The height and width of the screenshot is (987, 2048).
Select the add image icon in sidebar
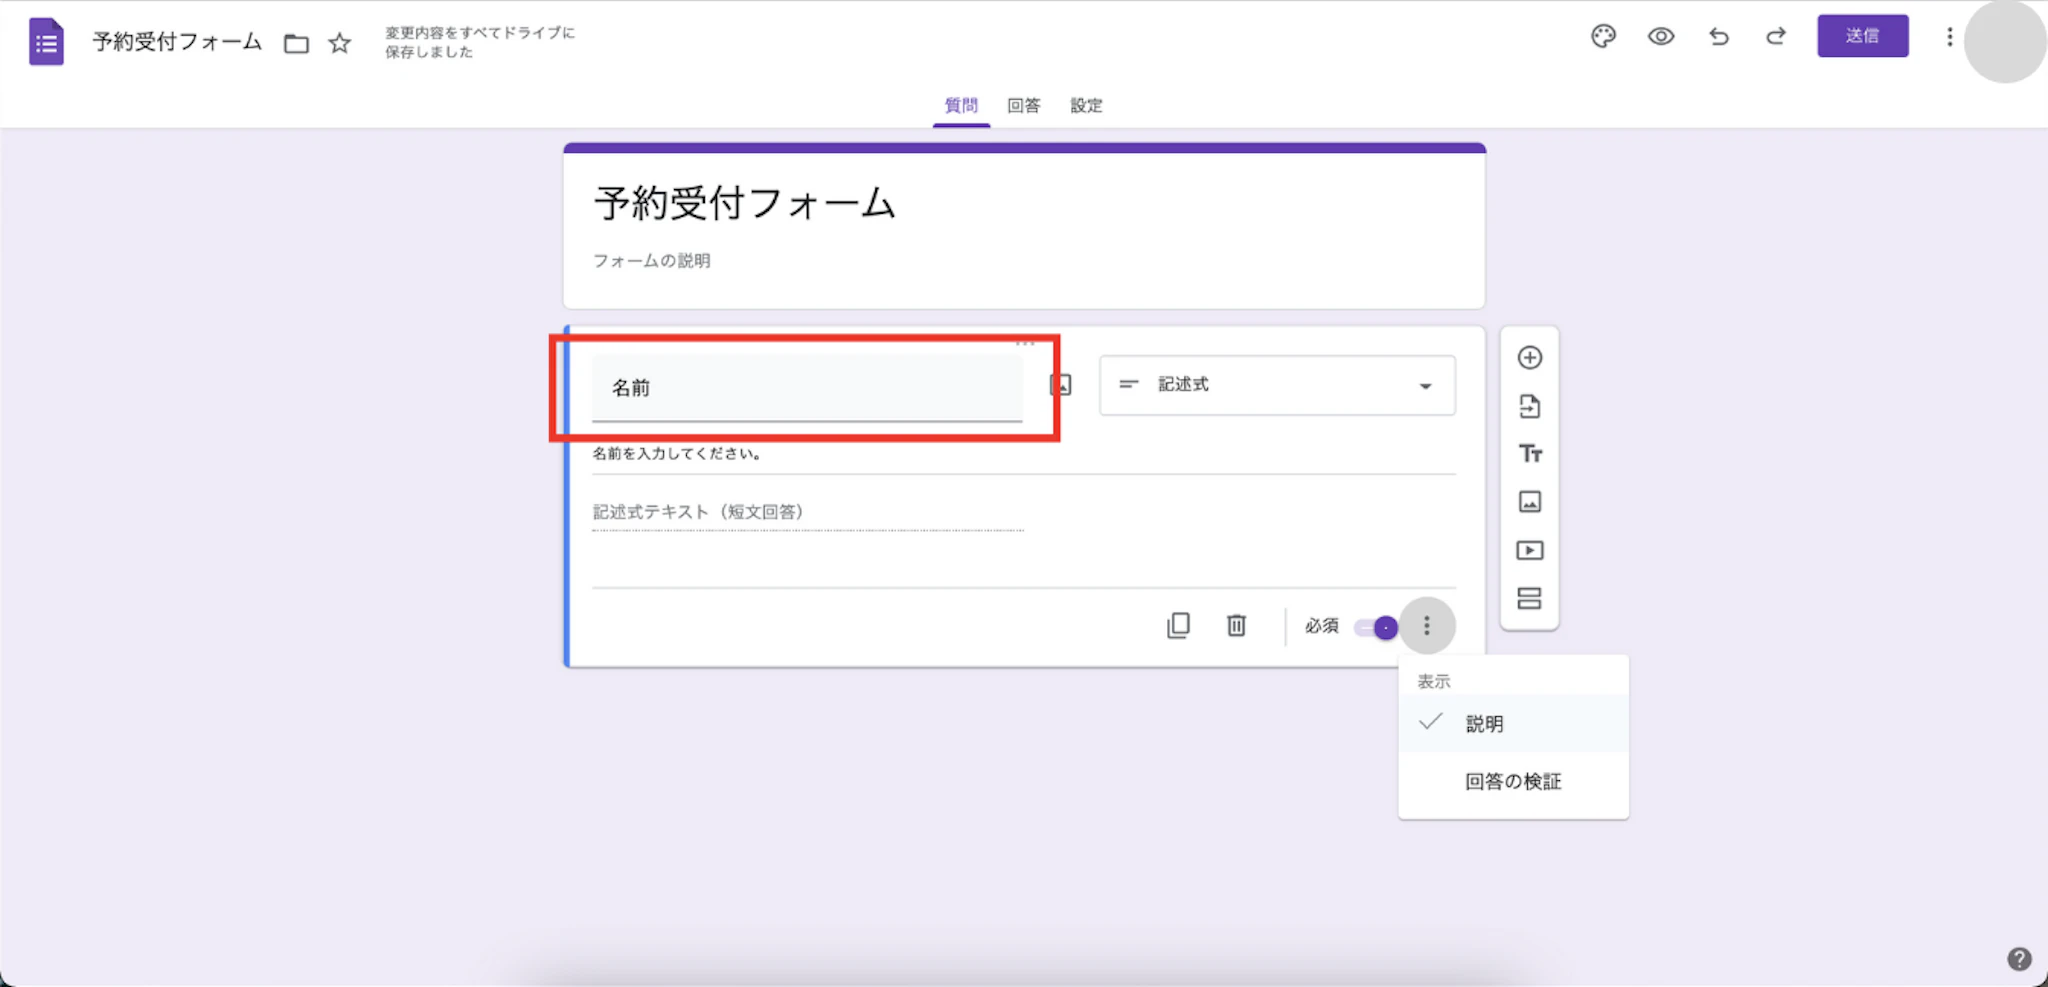[1530, 501]
